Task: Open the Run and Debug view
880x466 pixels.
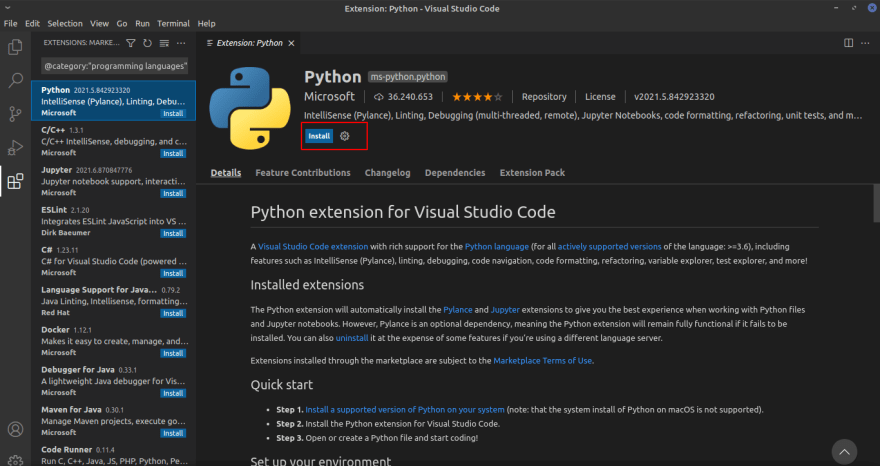Action: 15,147
